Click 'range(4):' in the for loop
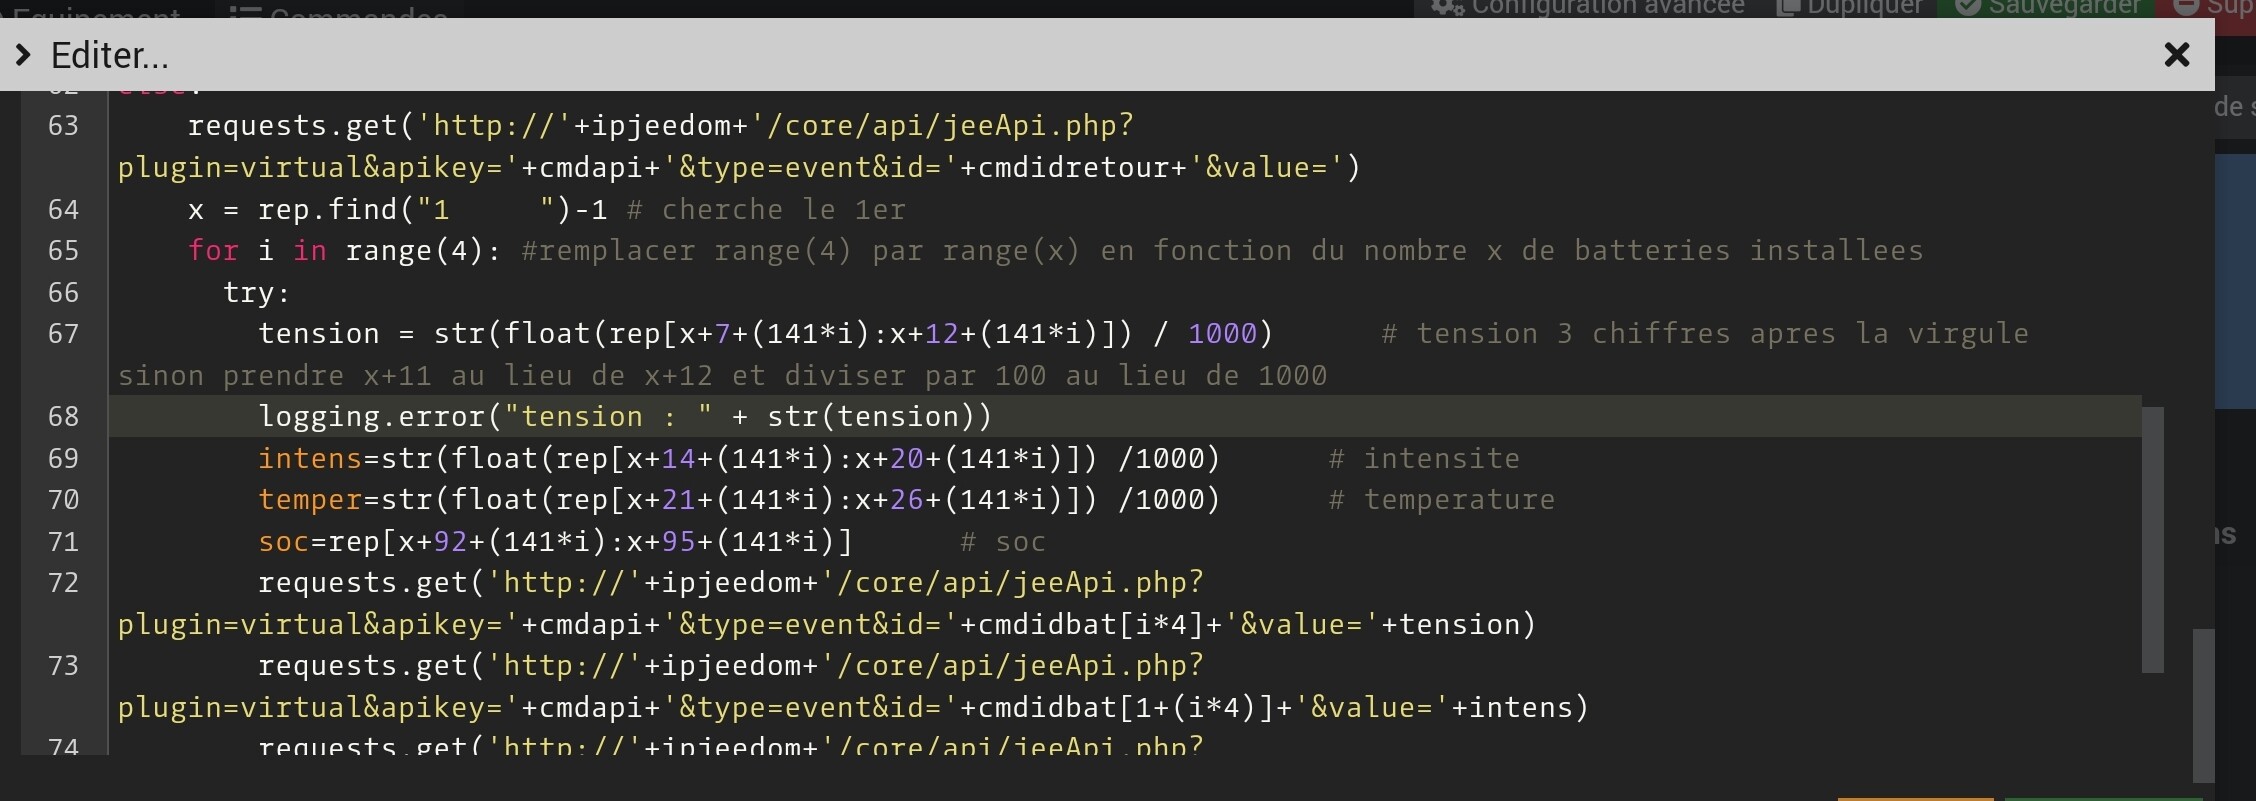The width and height of the screenshot is (2256, 801). (x=424, y=251)
